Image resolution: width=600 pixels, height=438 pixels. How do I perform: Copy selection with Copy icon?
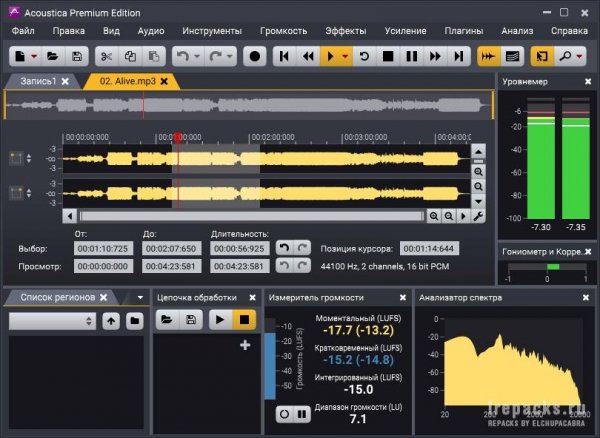tap(130, 57)
